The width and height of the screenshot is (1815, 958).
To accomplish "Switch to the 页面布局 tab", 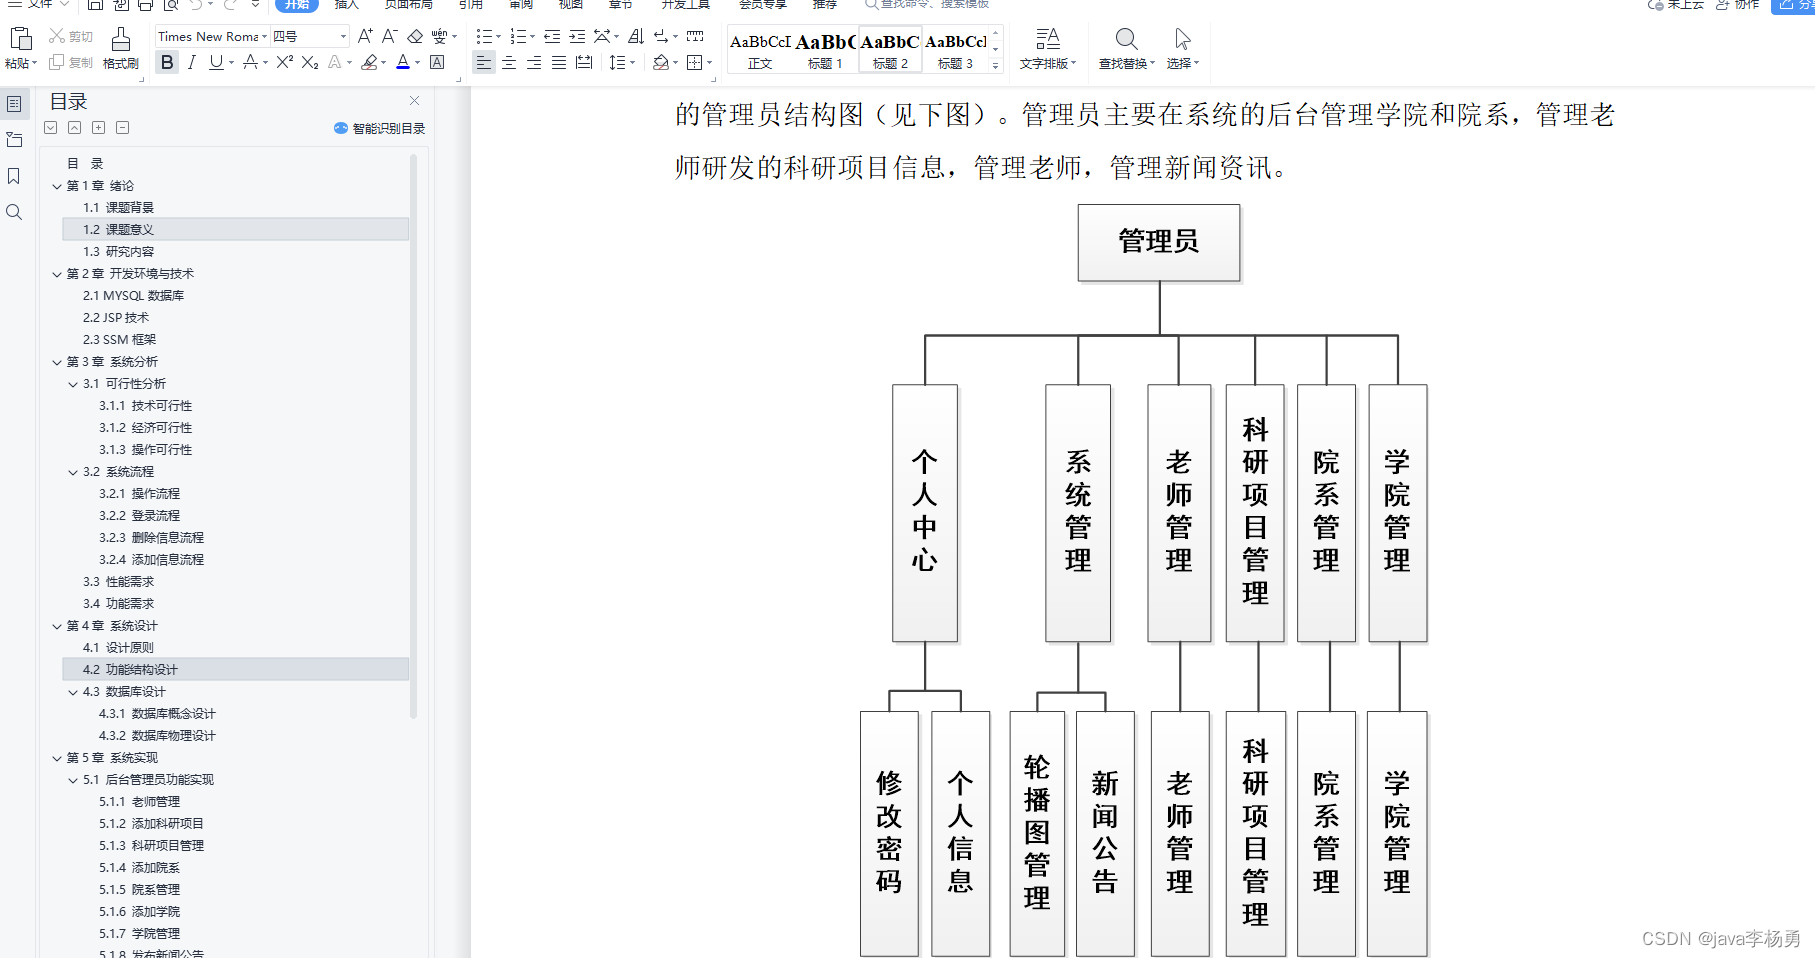I will pyautogui.click(x=409, y=5).
